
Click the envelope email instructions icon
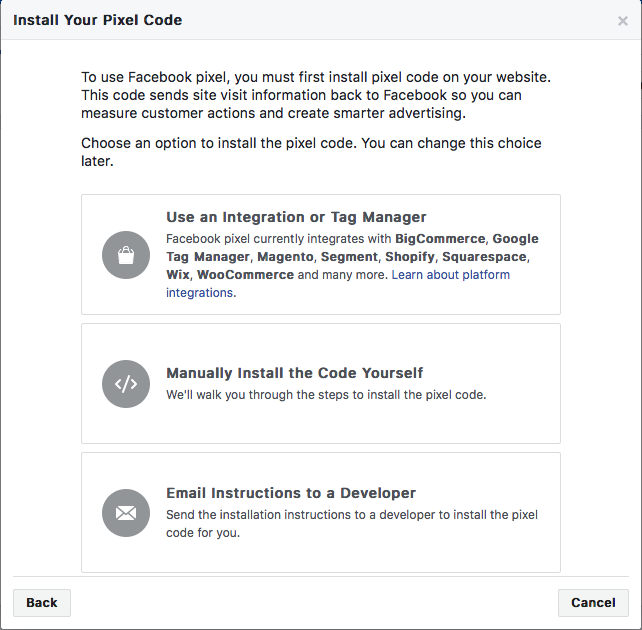coord(126,513)
